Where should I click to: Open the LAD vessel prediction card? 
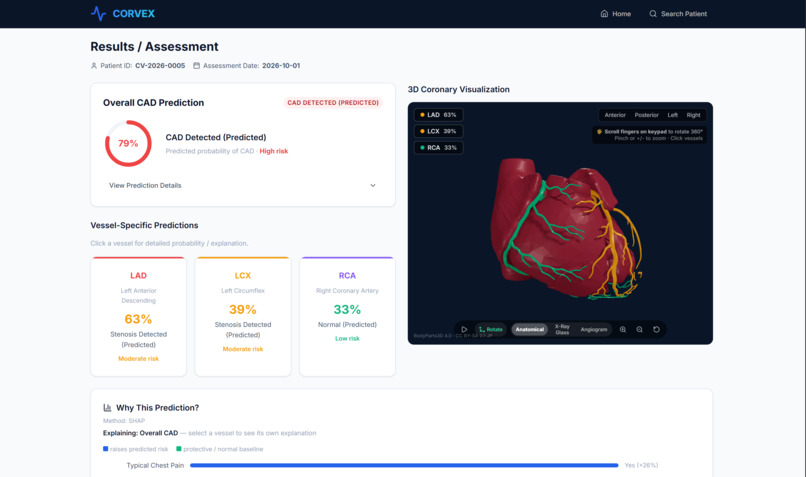click(x=138, y=317)
